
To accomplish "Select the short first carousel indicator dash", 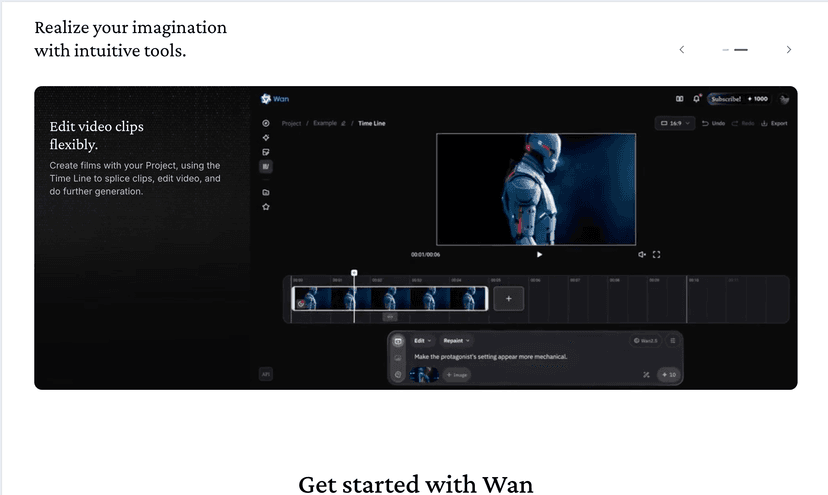I will [726, 50].
